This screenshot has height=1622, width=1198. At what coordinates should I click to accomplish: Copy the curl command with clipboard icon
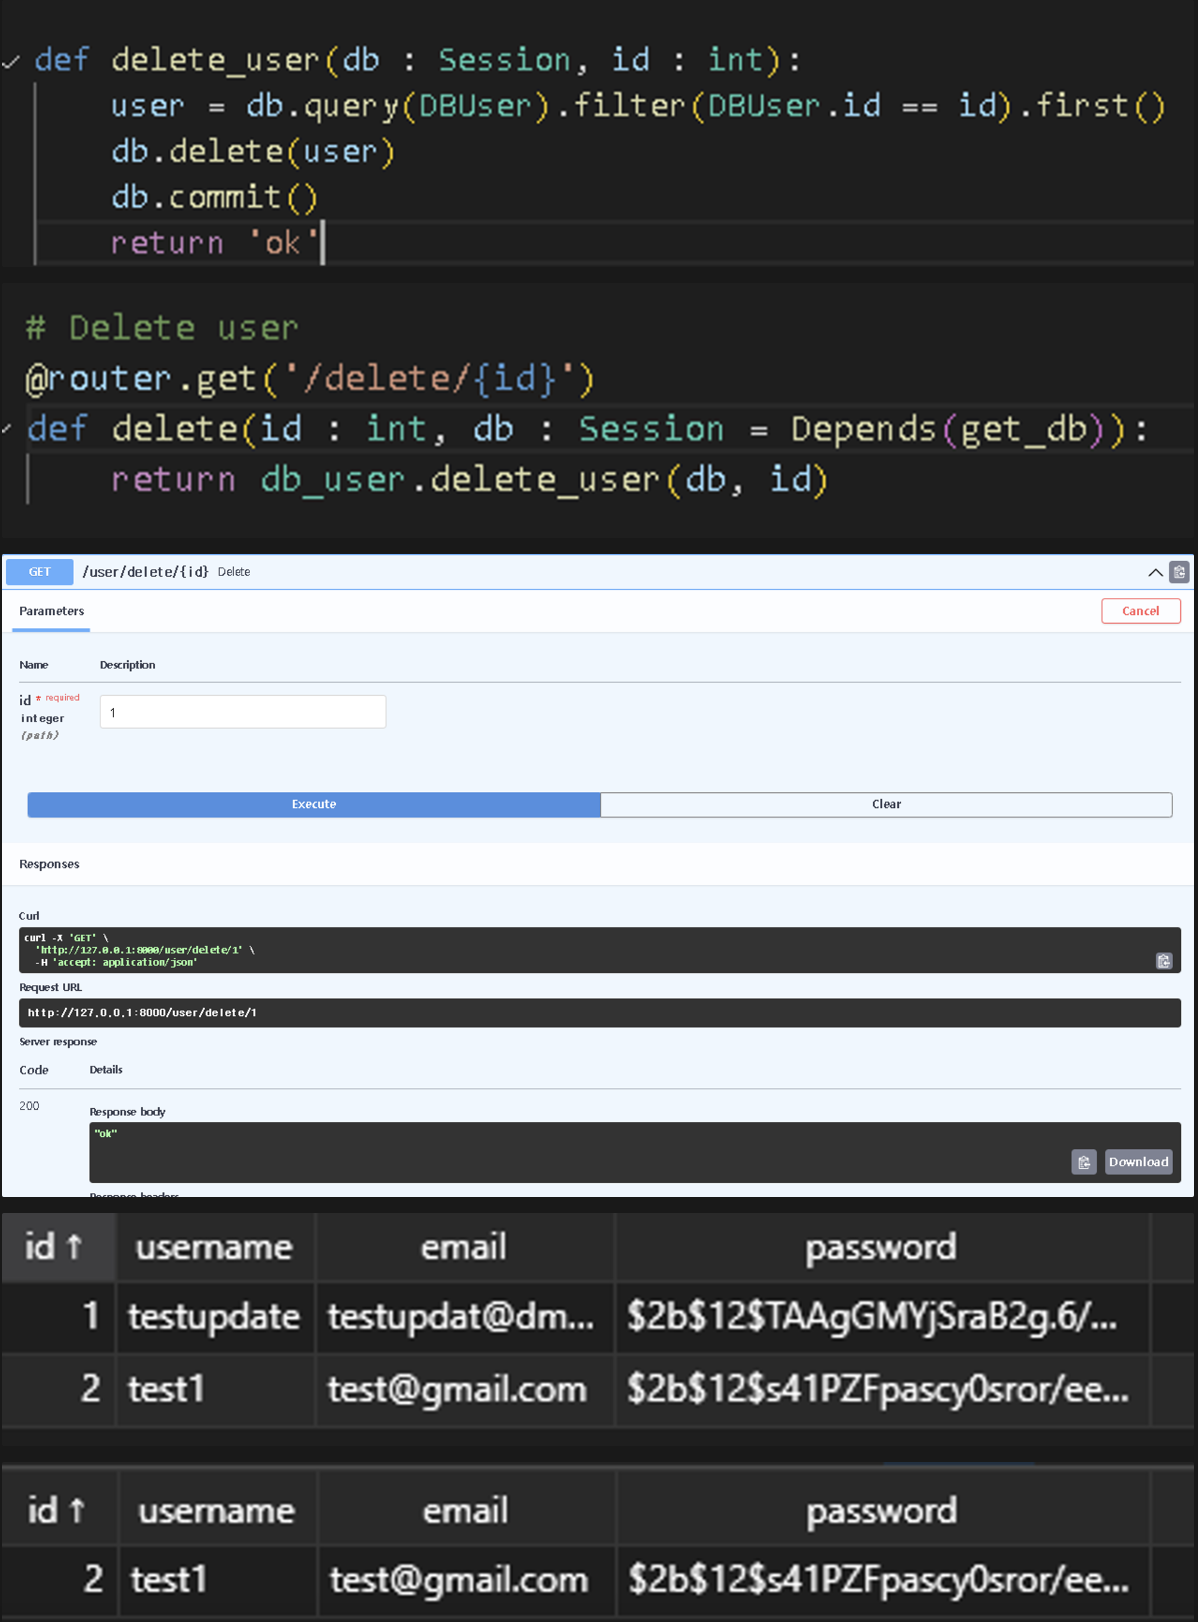click(x=1163, y=961)
